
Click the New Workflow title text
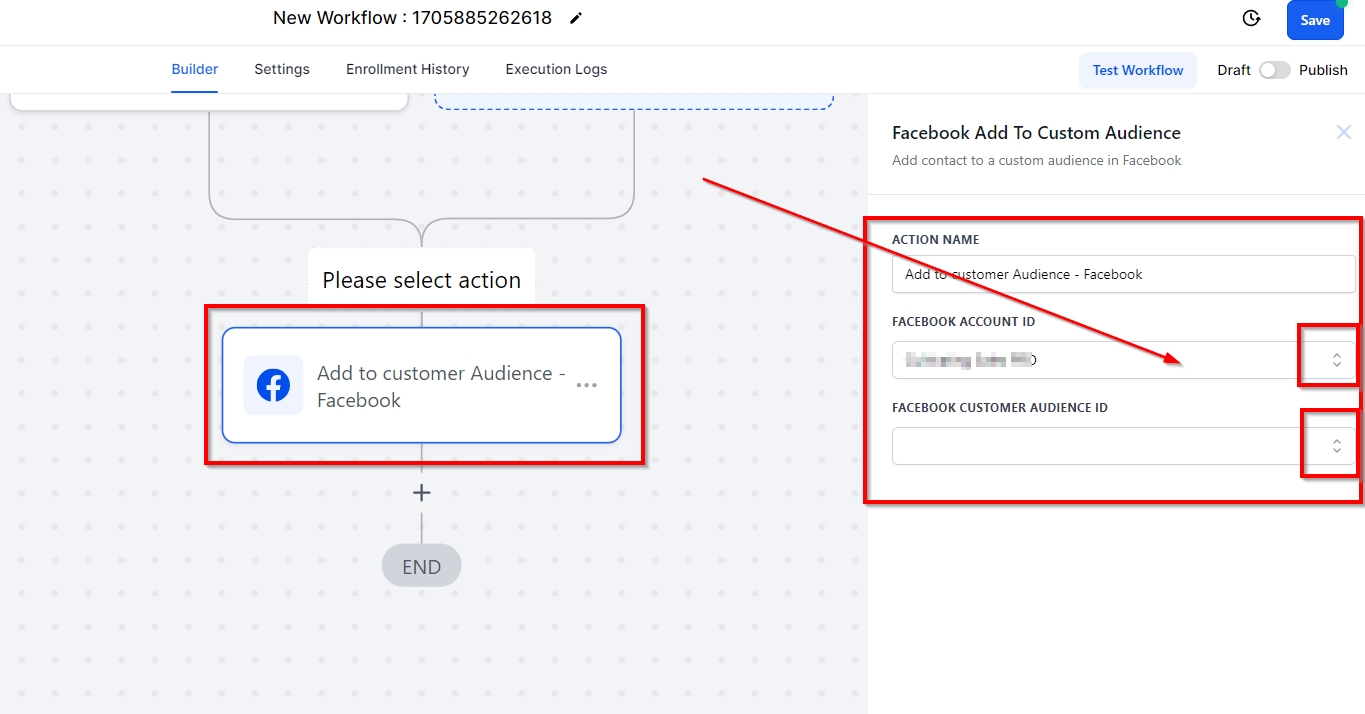coord(412,18)
